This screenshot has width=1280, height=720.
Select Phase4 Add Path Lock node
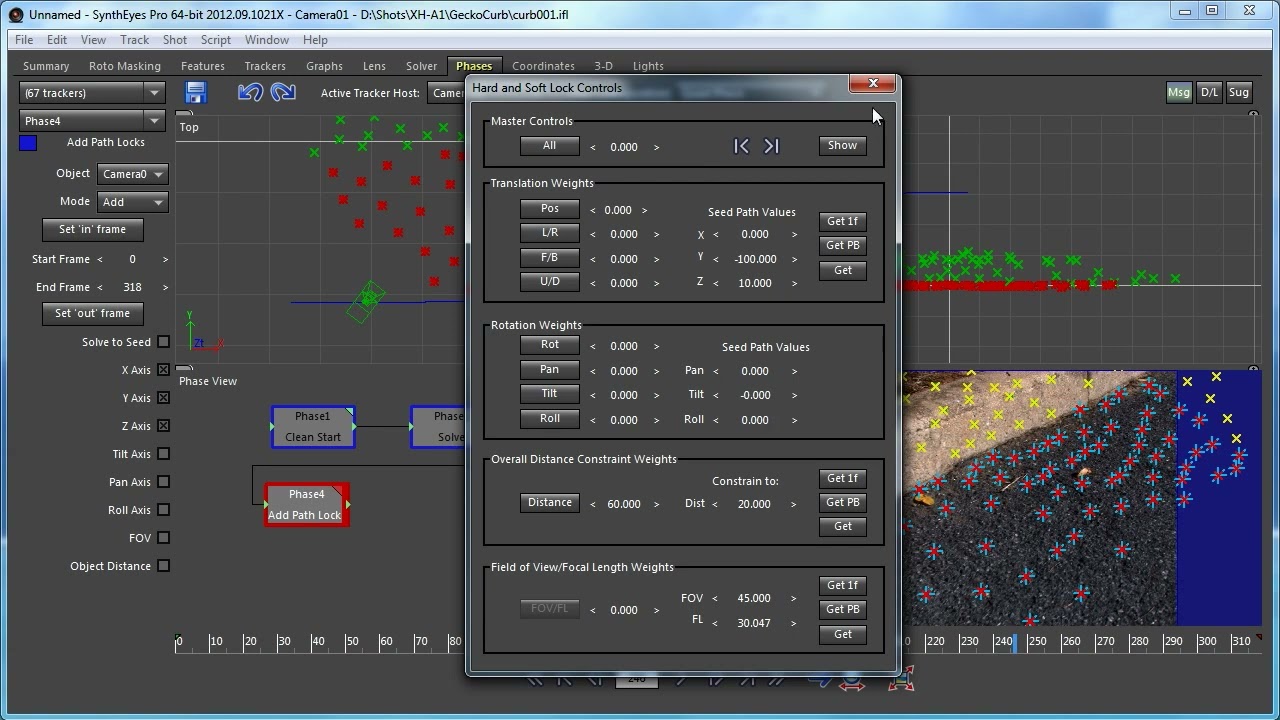pyautogui.click(x=306, y=505)
